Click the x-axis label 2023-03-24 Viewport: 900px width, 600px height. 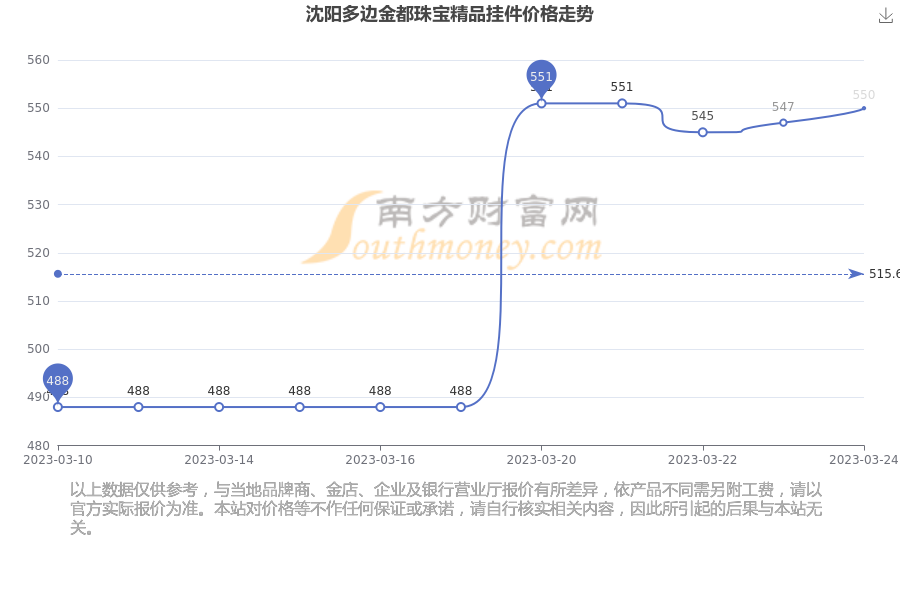click(x=864, y=460)
